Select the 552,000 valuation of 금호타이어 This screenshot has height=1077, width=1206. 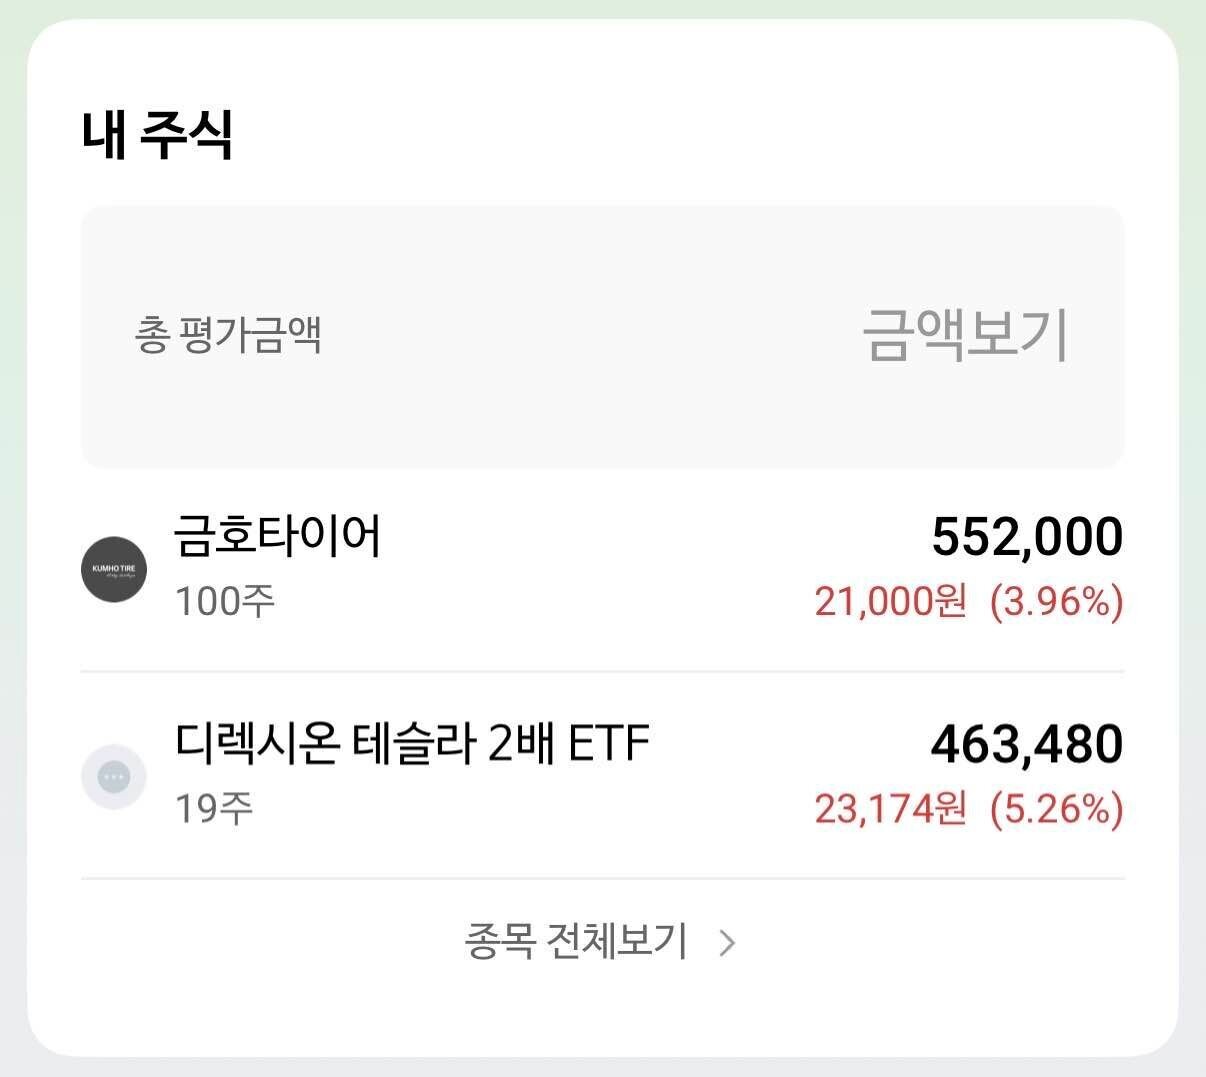(x=1027, y=535)
